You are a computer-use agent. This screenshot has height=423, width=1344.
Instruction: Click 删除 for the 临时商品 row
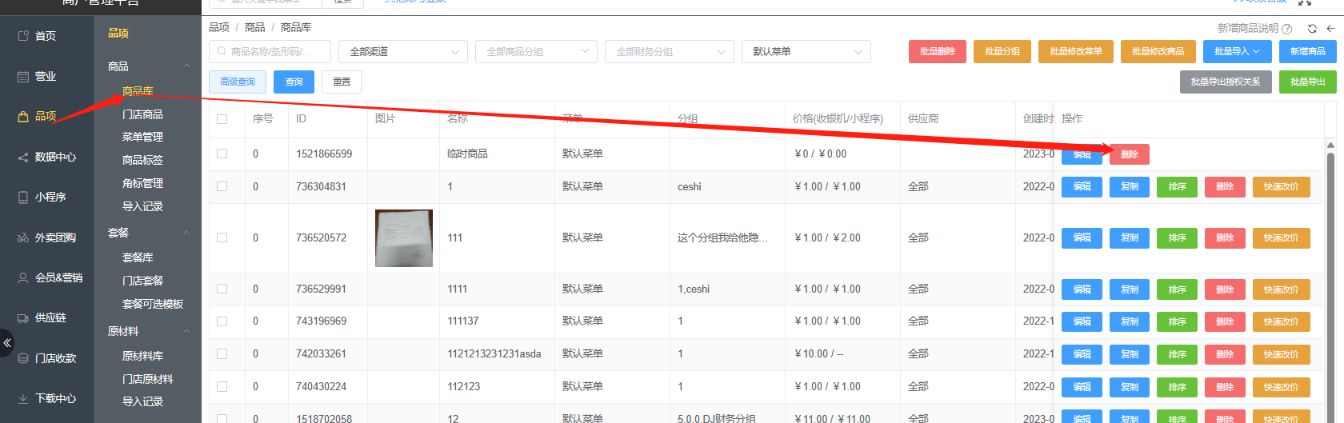point(1130,154)
